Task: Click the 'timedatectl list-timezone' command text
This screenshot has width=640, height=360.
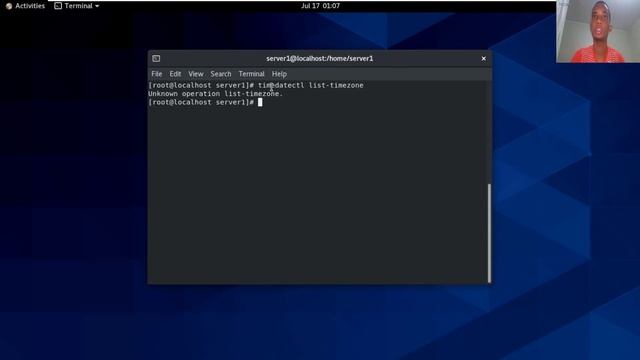Action: (311, 85)
